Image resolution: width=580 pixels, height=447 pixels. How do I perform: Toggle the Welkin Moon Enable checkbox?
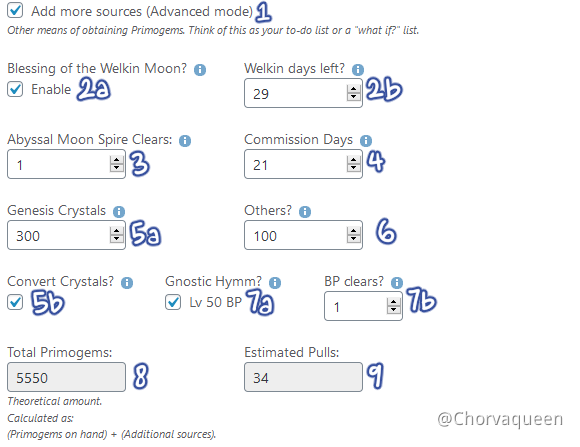[15, 89]
